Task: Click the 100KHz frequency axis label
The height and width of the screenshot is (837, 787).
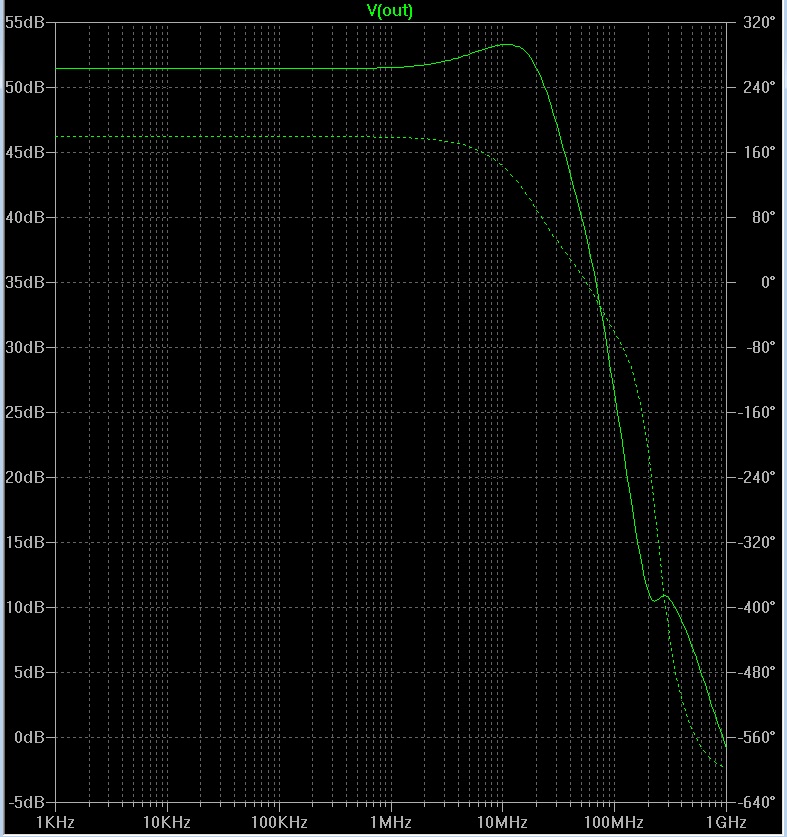Action: tap(279, 822)
